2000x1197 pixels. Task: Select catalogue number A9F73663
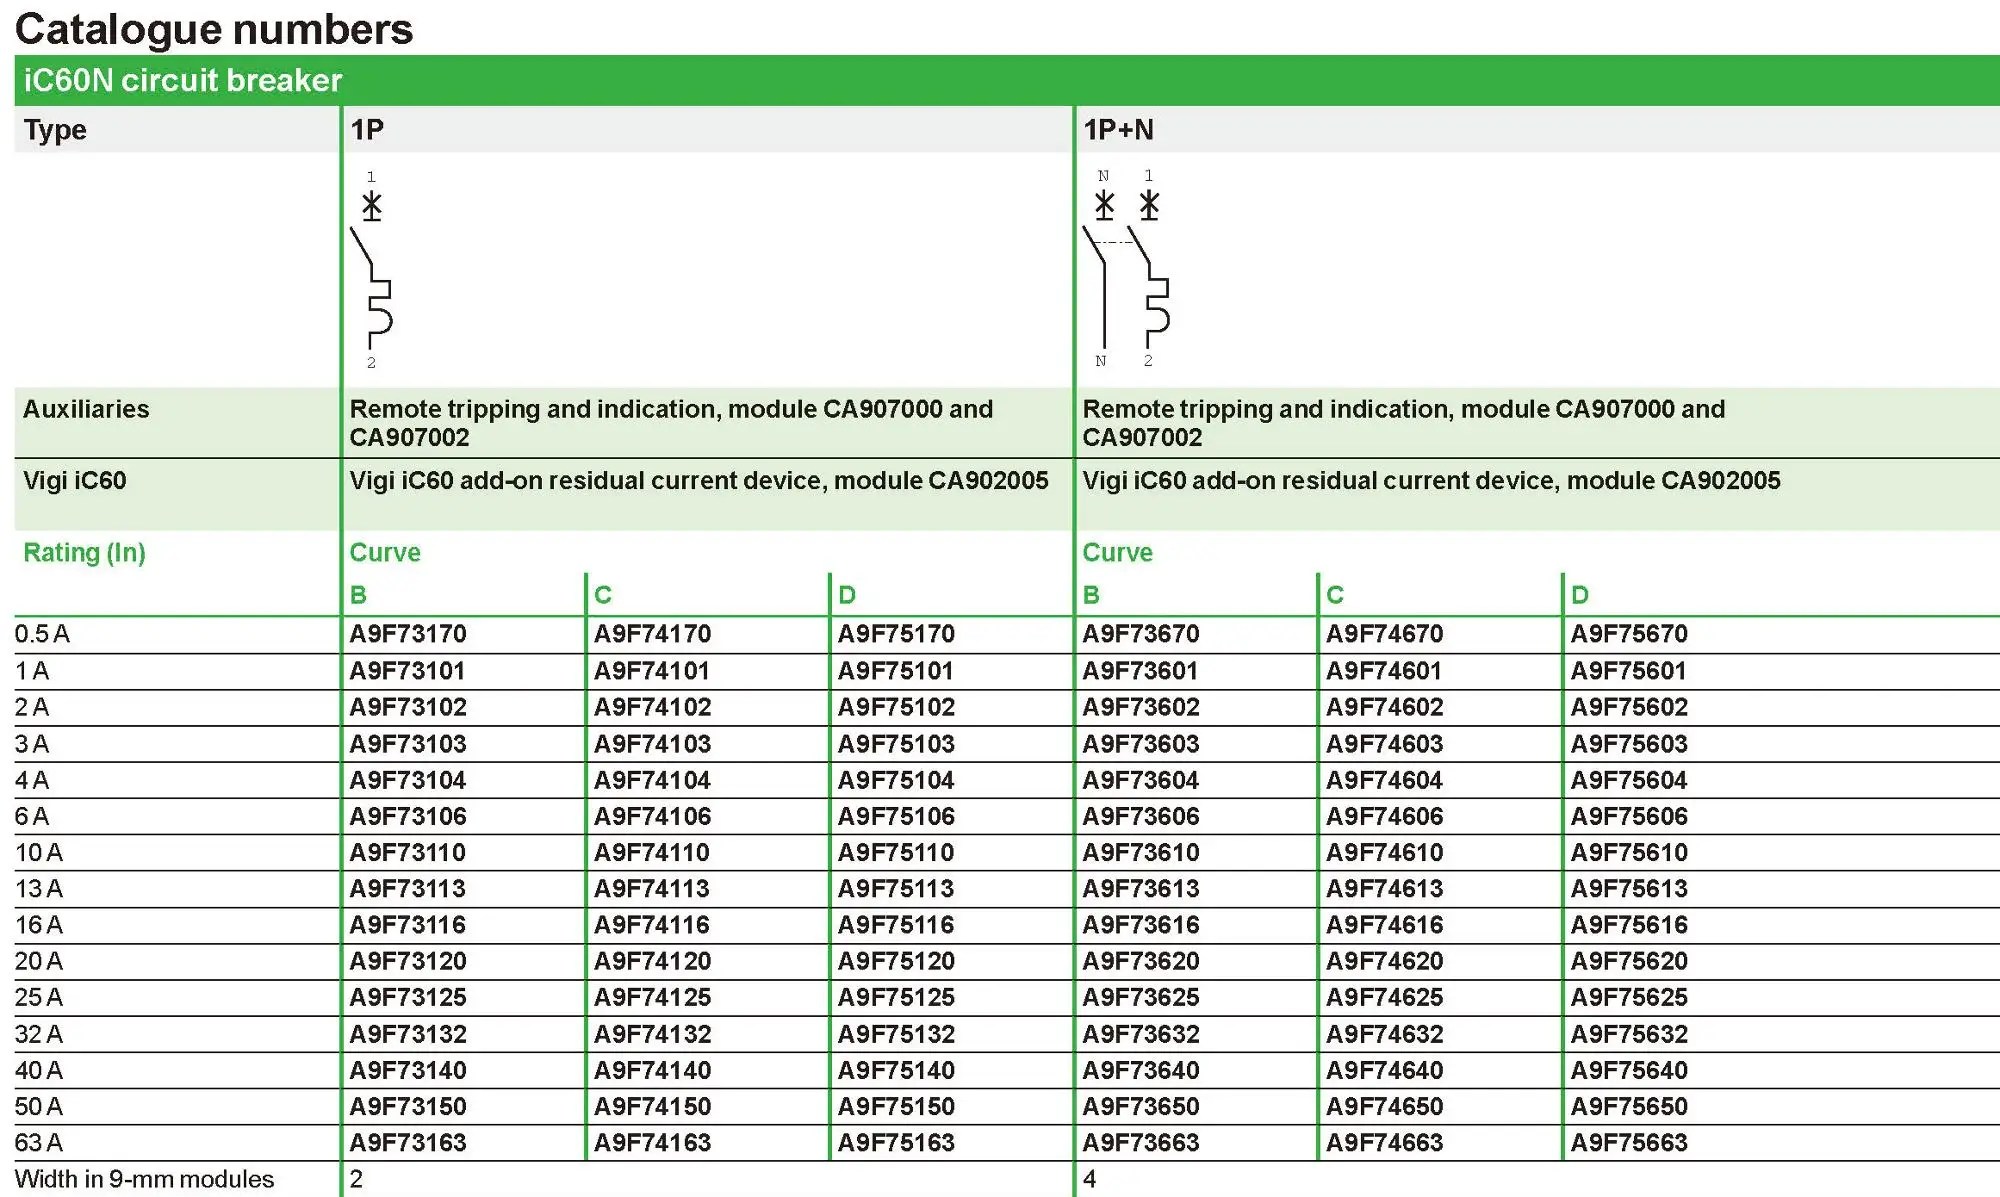pyautogui.click(x=1141, y=1143)
